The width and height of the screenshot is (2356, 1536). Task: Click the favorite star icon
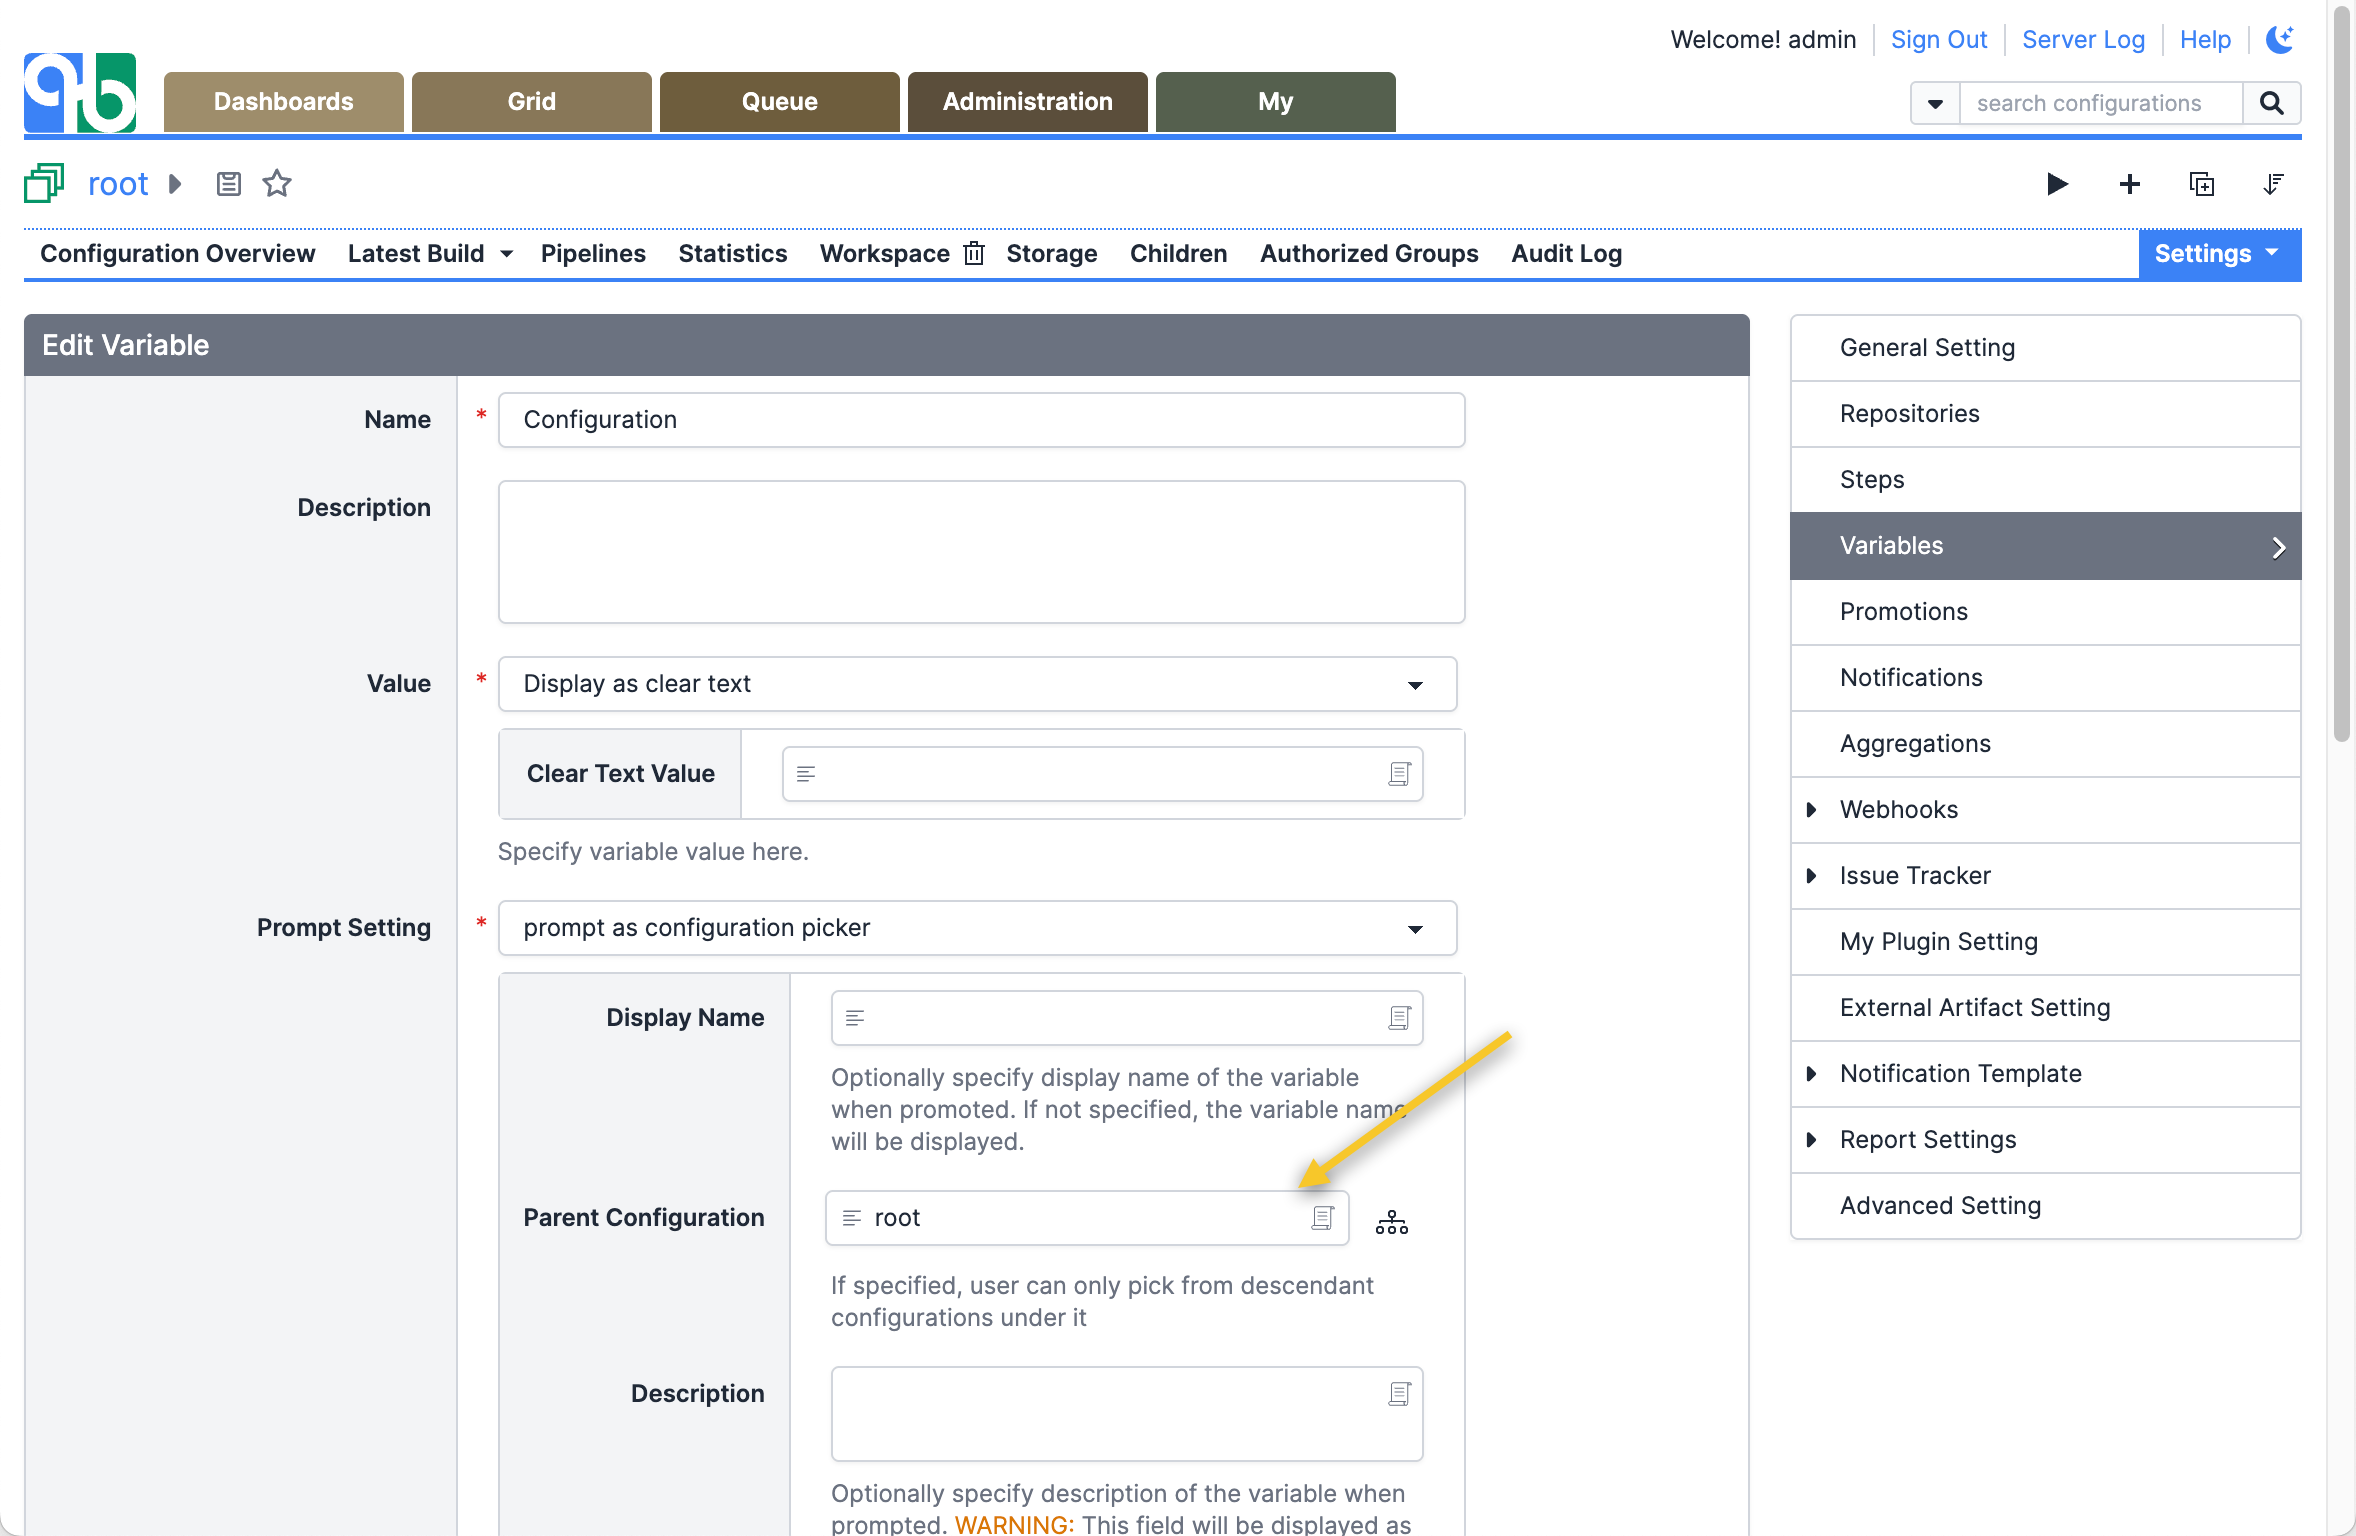[276, 184]
